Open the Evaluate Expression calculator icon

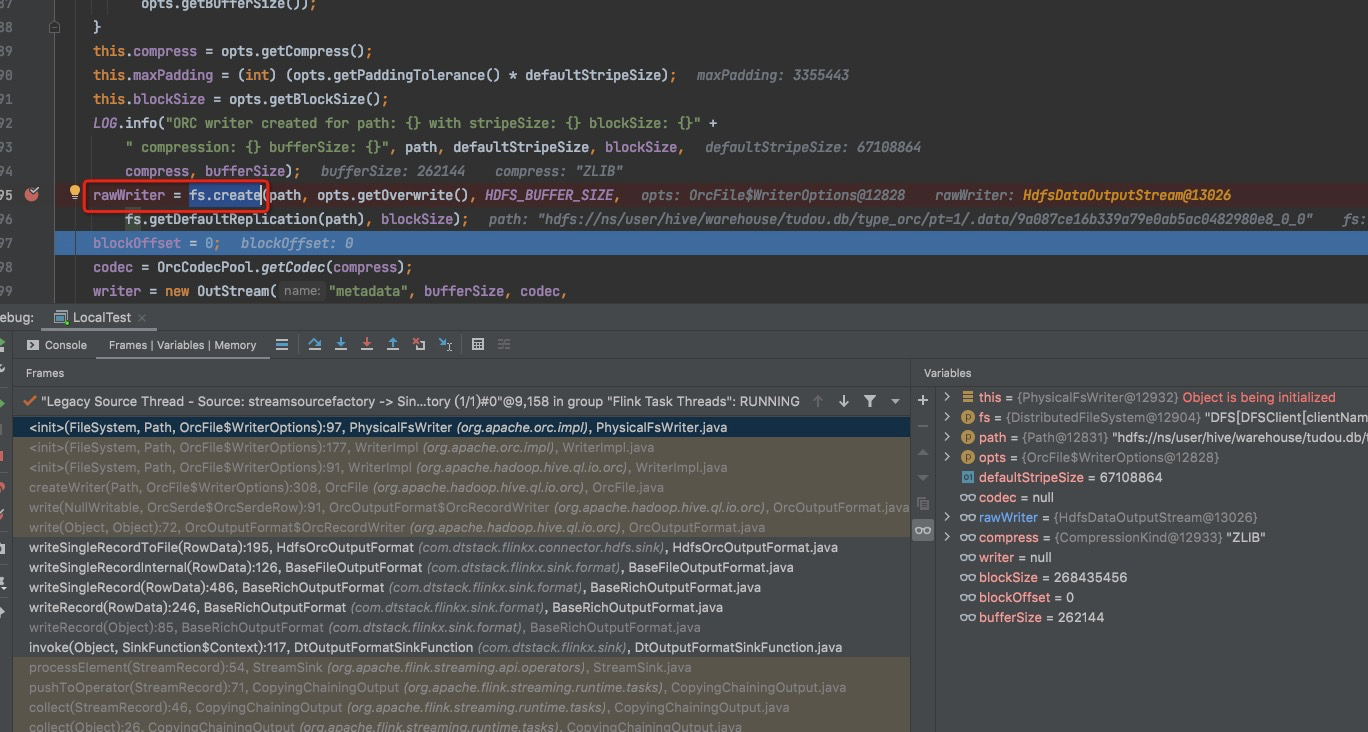478,344
